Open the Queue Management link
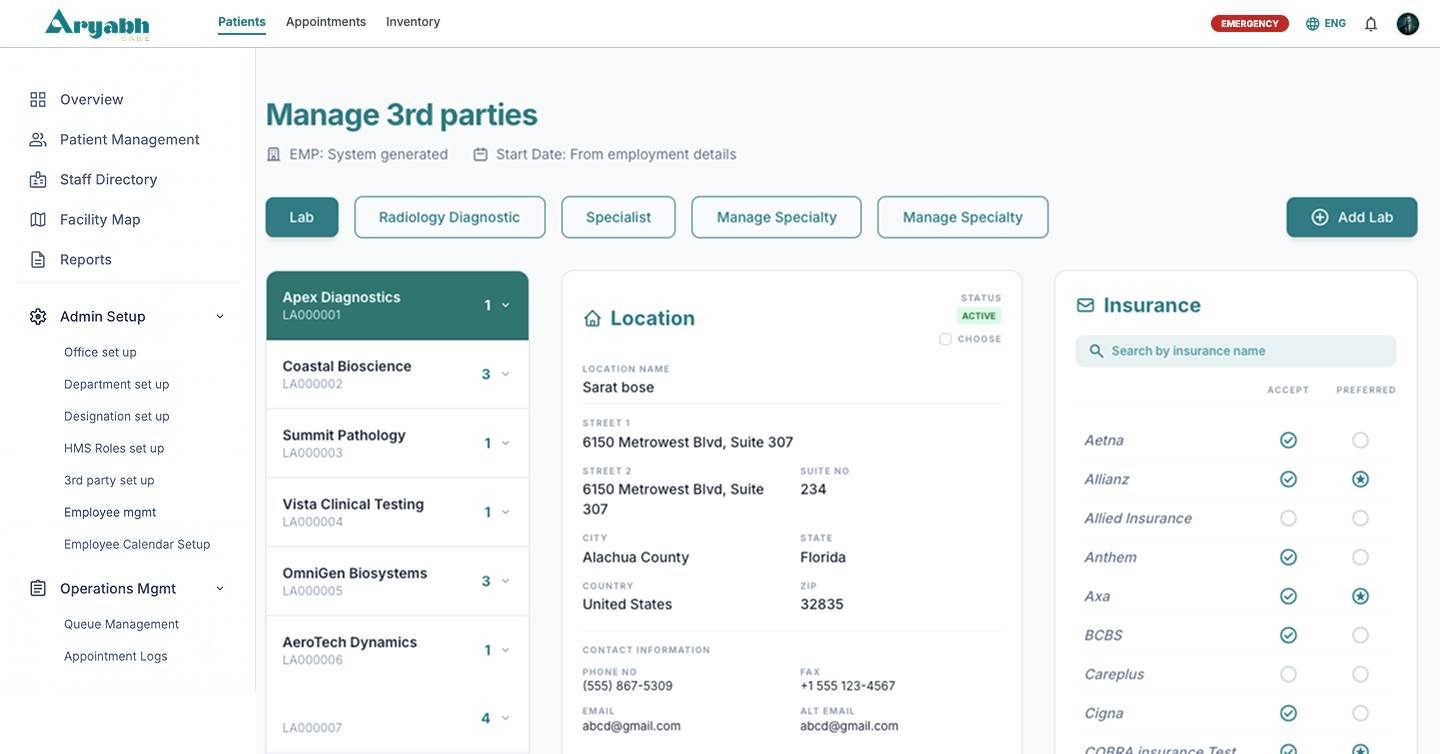Image resolution: width=1440 pixels, height=754 pixels. [x=122, y=624]
